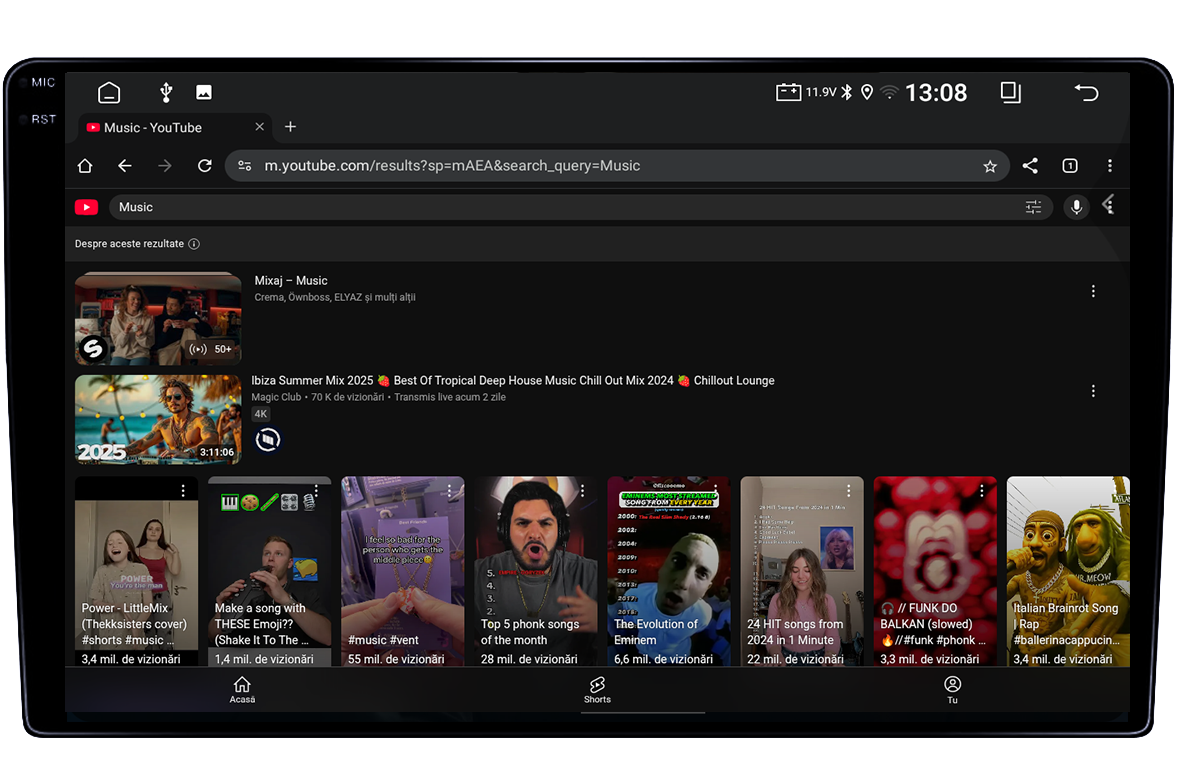Switch to the Shorts tab
This screenshot has height=768, width=1179.
(597, 689)
